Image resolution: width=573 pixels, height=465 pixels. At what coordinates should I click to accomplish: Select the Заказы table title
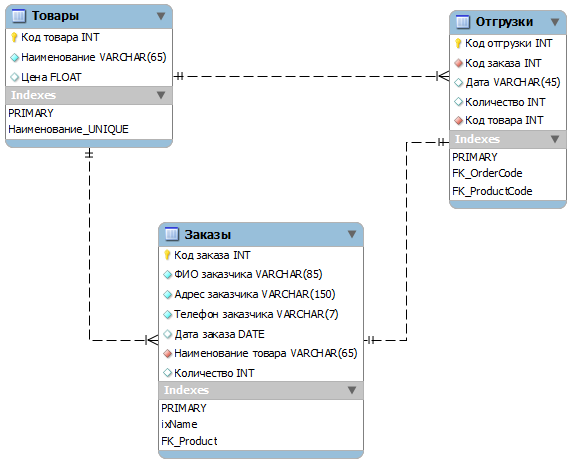208,234
